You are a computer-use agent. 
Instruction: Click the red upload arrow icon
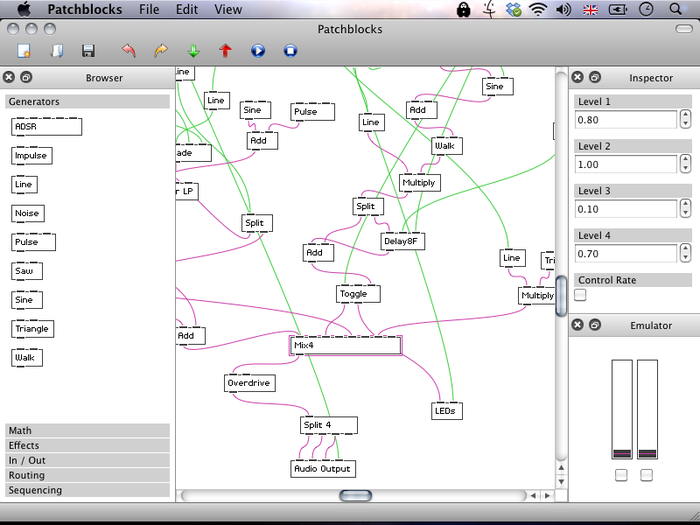[225, 50]
